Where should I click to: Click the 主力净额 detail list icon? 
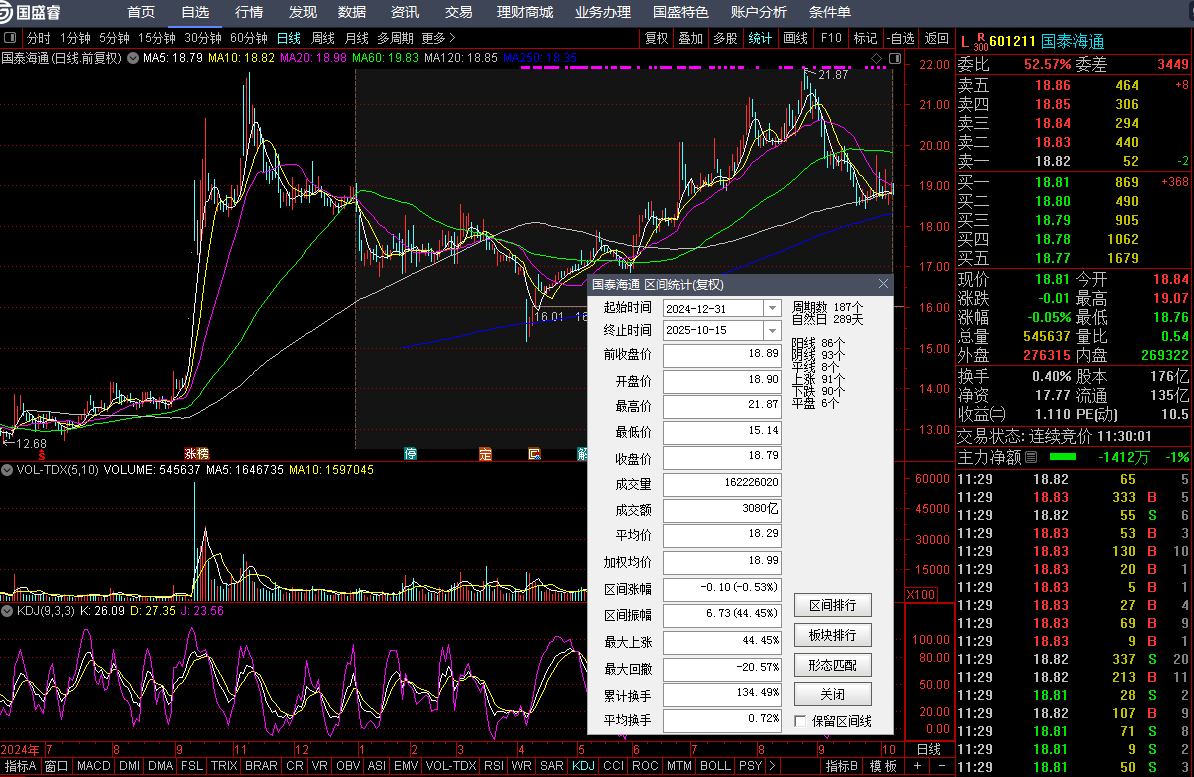(x=1031, y=457)
